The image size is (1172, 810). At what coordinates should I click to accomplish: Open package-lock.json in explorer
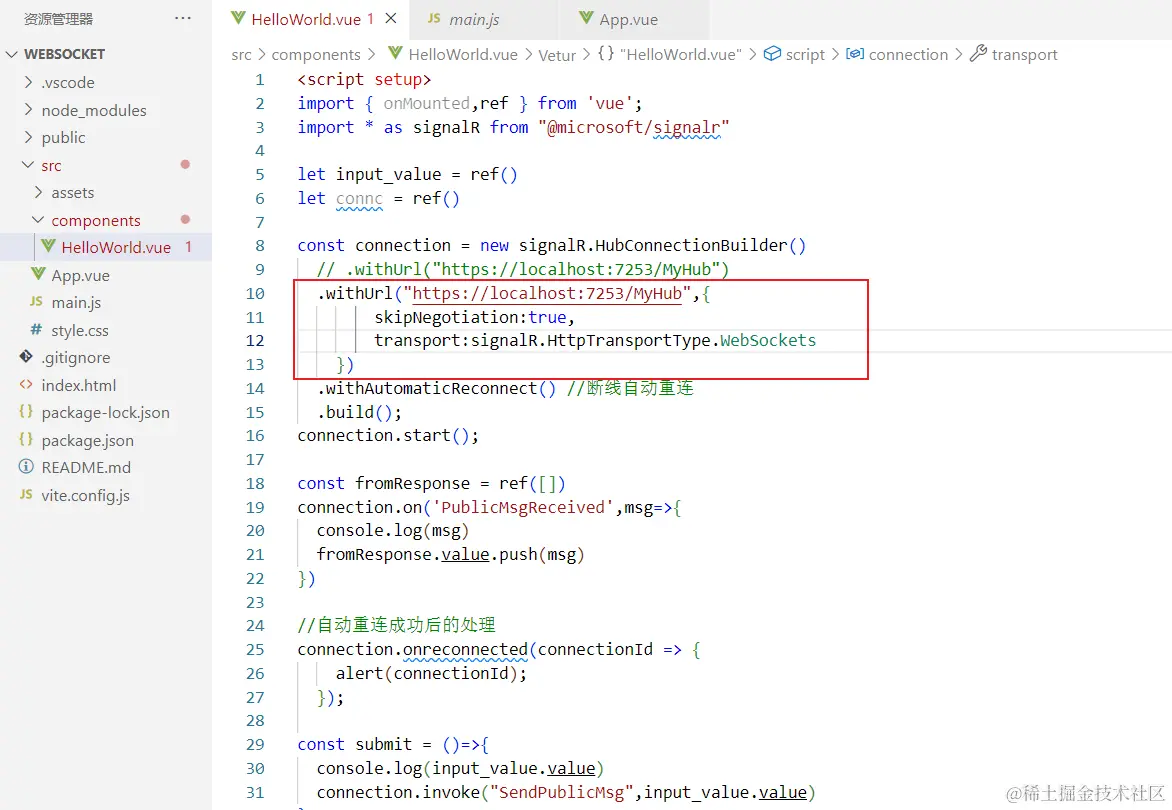coord(105,412)
